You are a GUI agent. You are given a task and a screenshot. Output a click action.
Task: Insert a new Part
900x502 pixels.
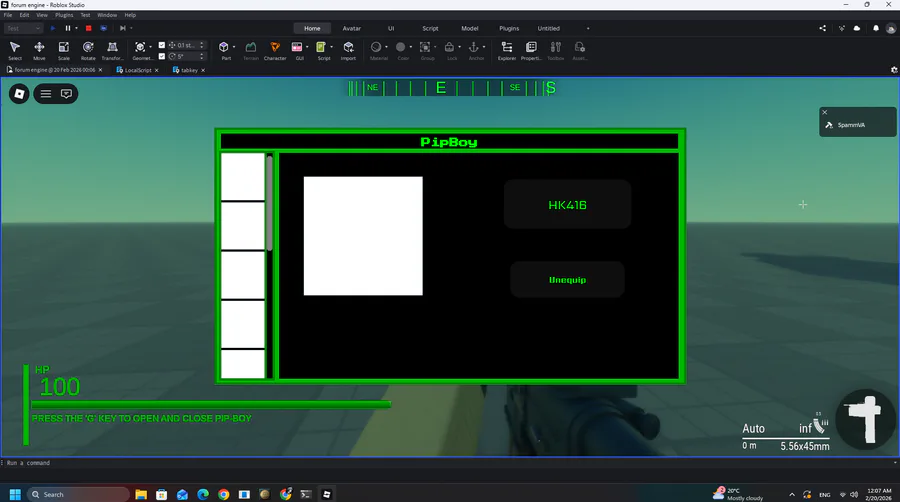(x=224, y=50)
